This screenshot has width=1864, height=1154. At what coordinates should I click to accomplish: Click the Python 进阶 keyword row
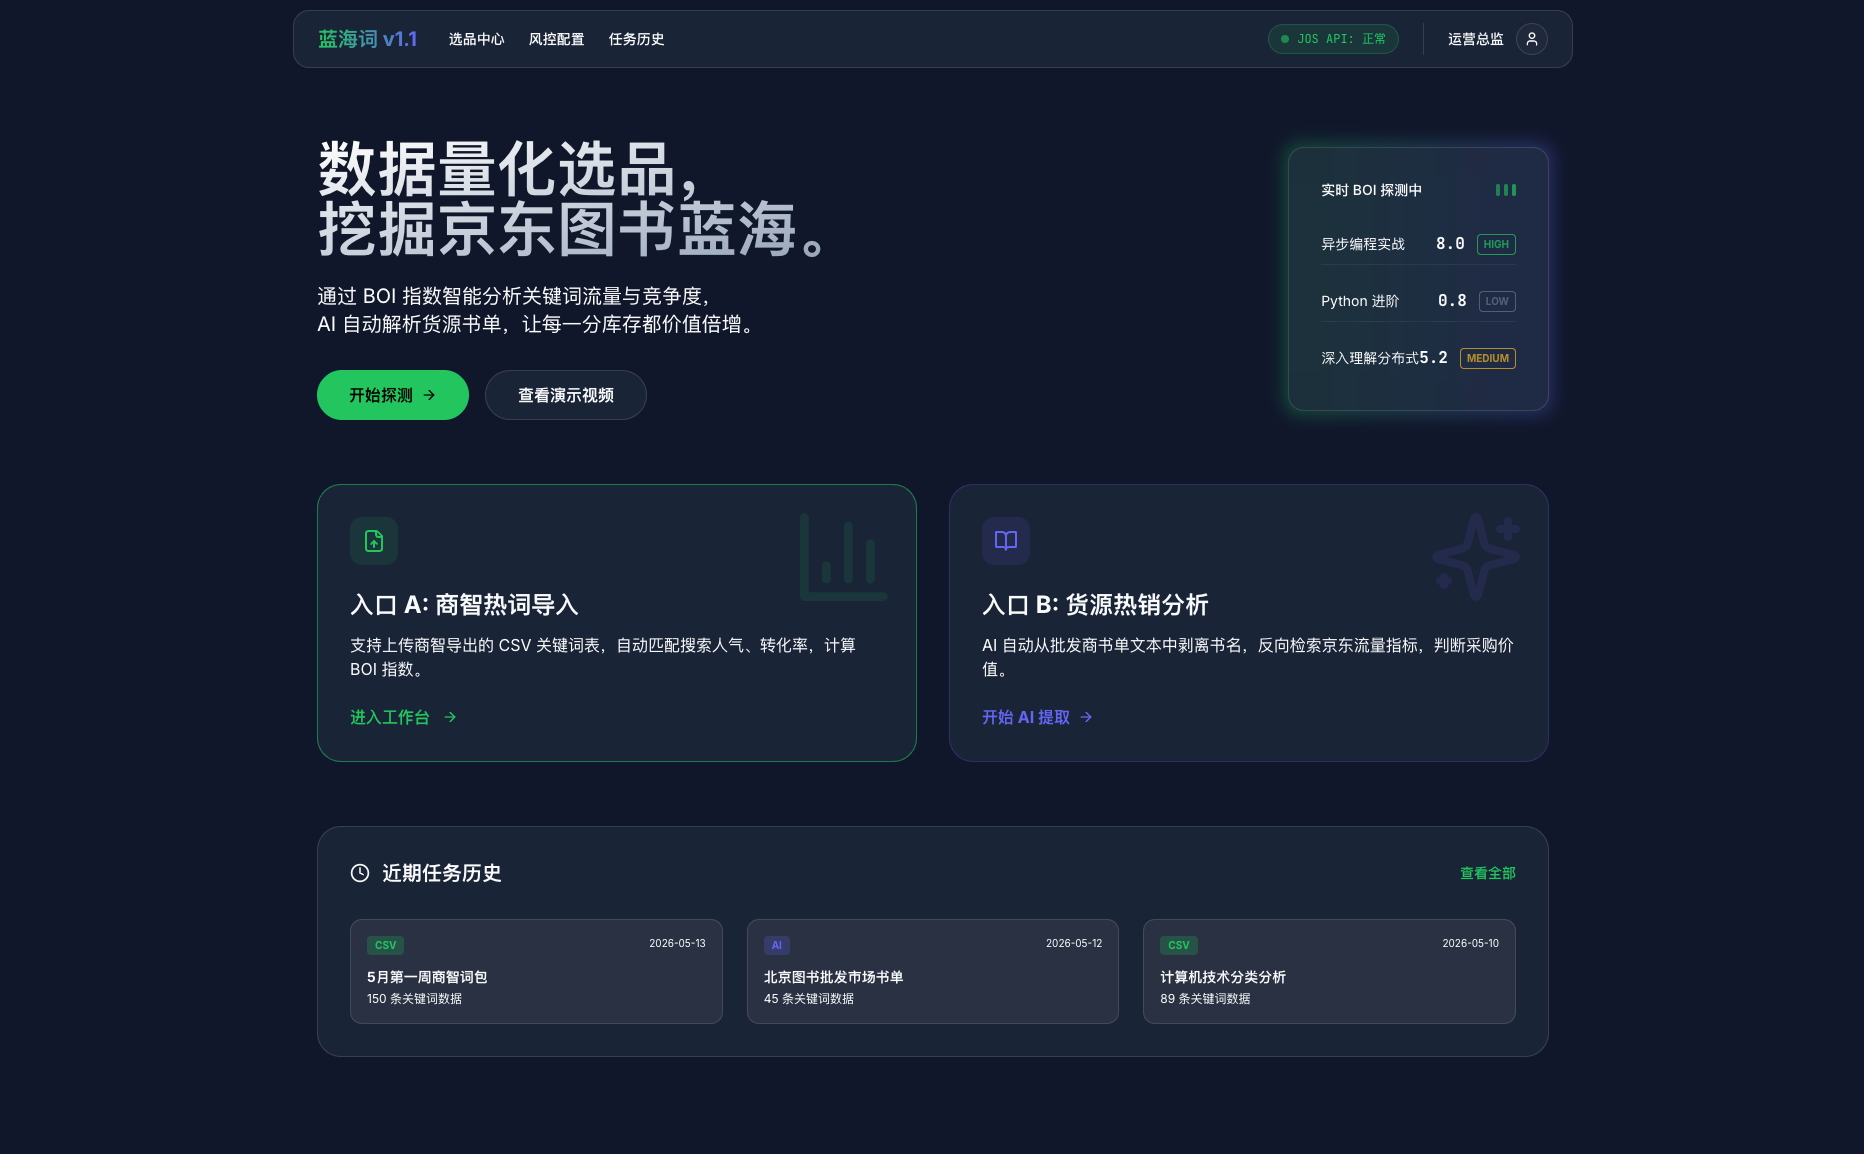point(1418,301)
